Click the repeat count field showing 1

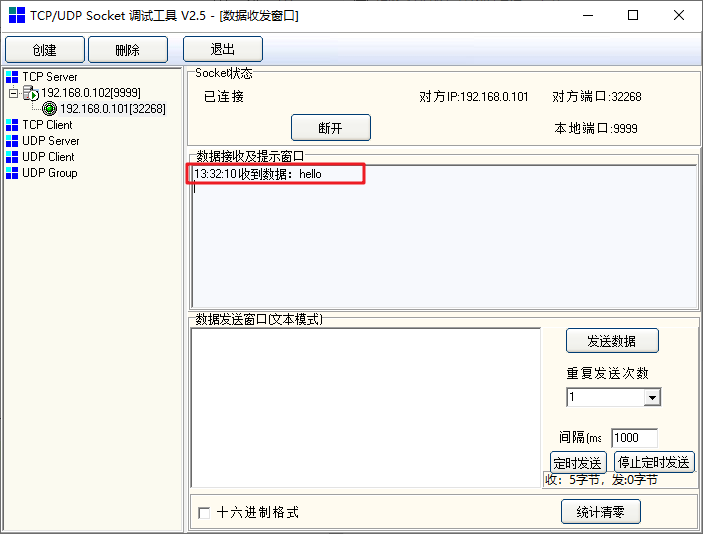click(606, 397)
